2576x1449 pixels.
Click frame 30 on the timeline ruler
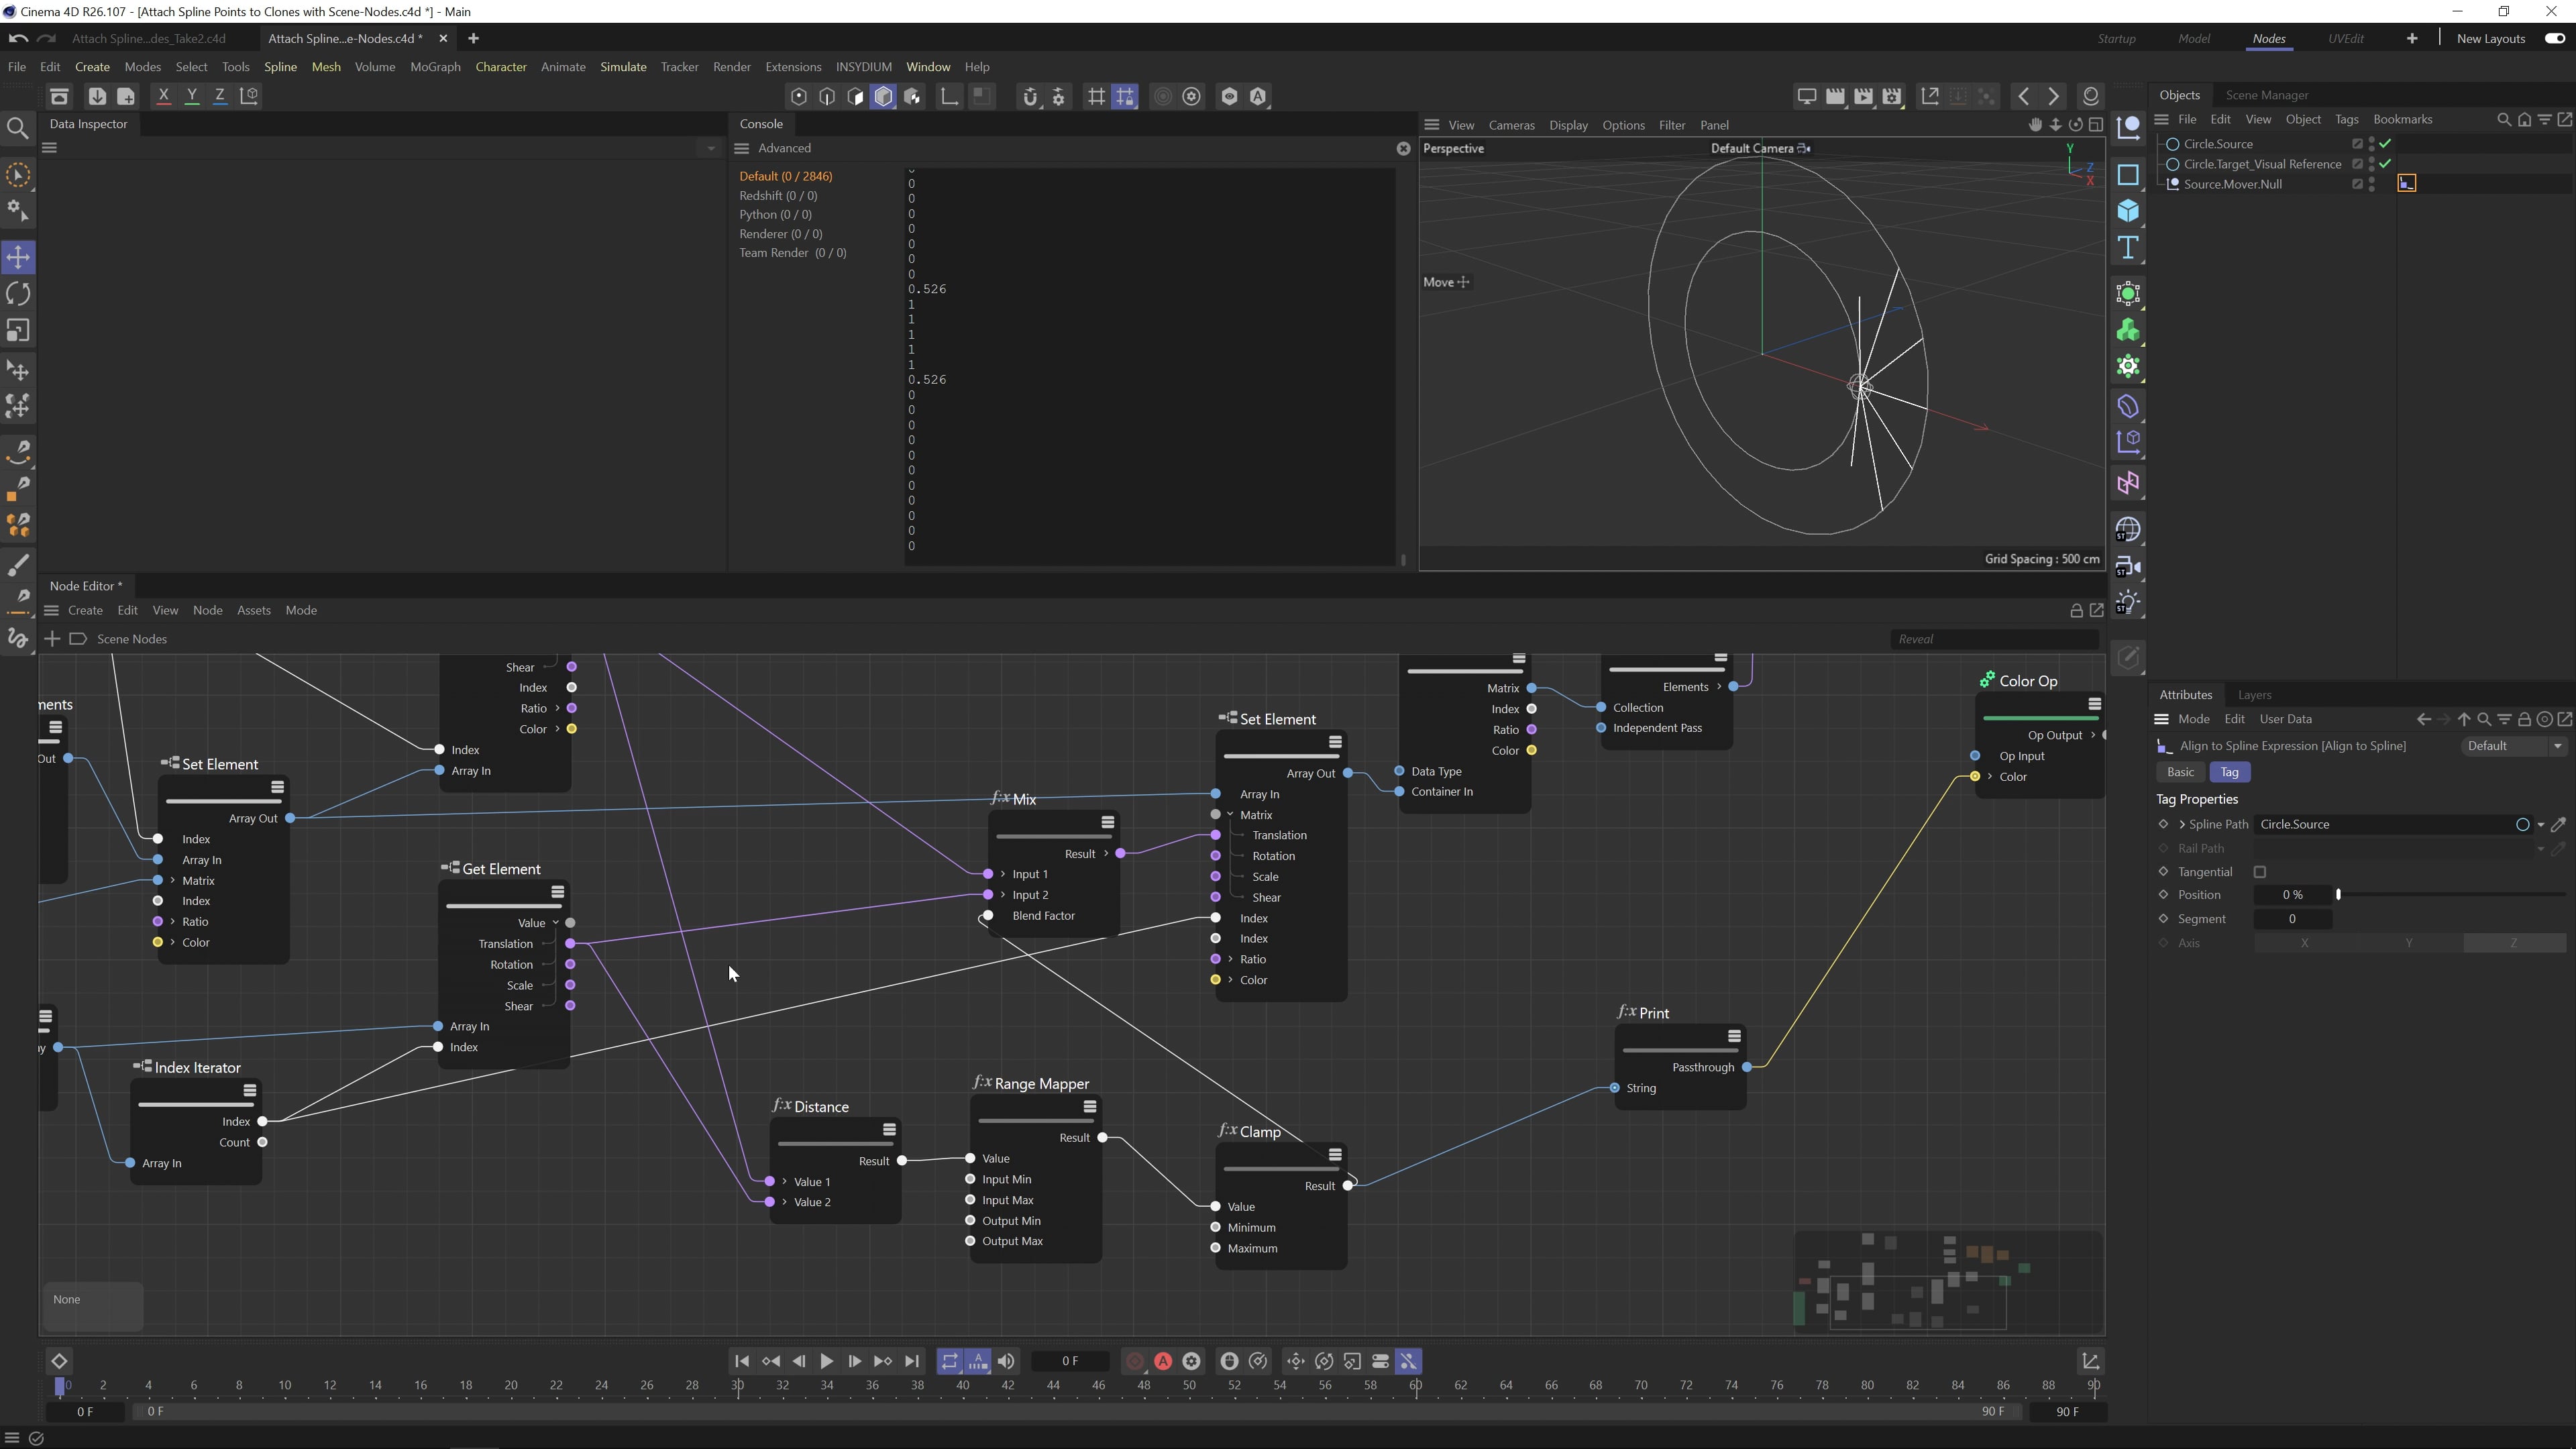(x=738, y=1385)
